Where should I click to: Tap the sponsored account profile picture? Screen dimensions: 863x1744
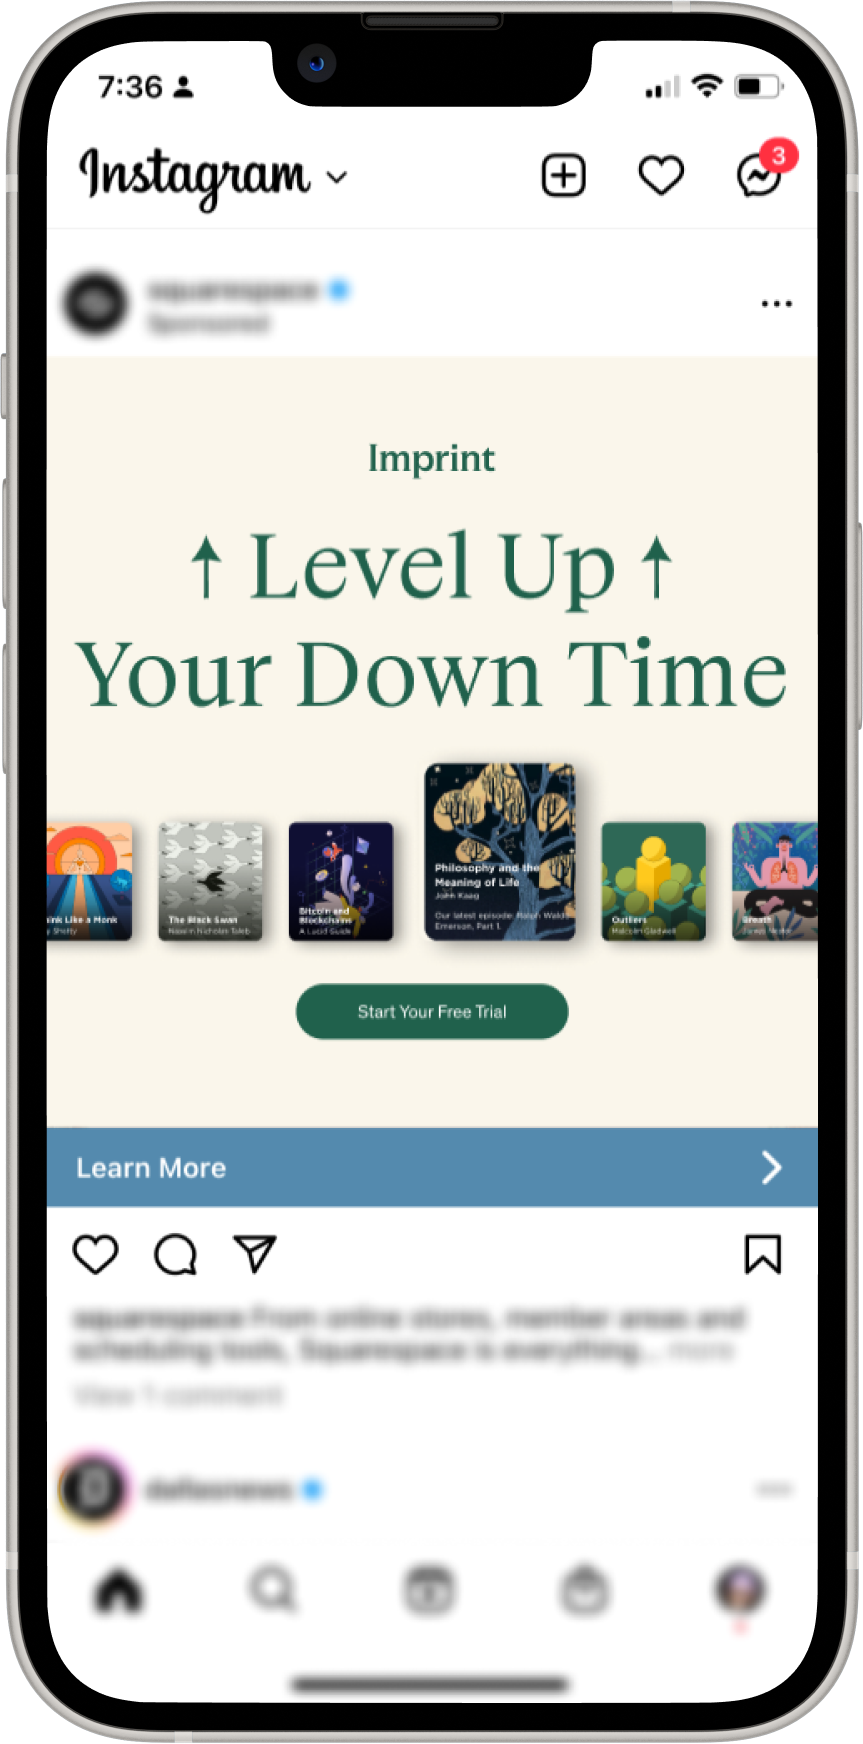tap(96, 303)
